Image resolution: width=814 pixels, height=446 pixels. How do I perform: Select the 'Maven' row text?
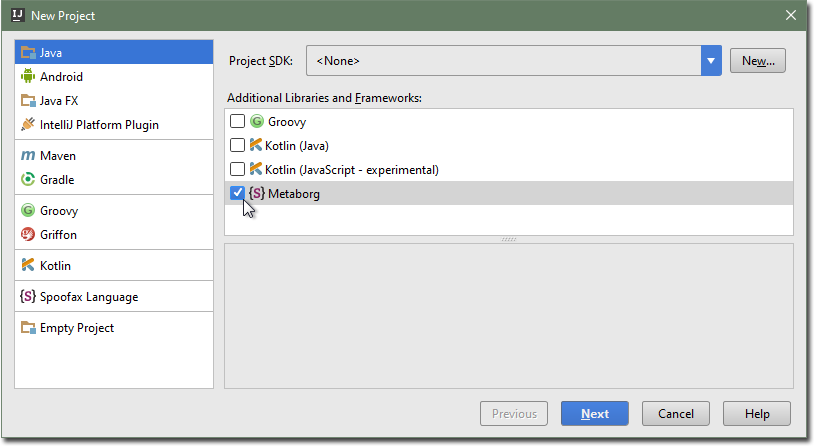(x=58, y=156)
